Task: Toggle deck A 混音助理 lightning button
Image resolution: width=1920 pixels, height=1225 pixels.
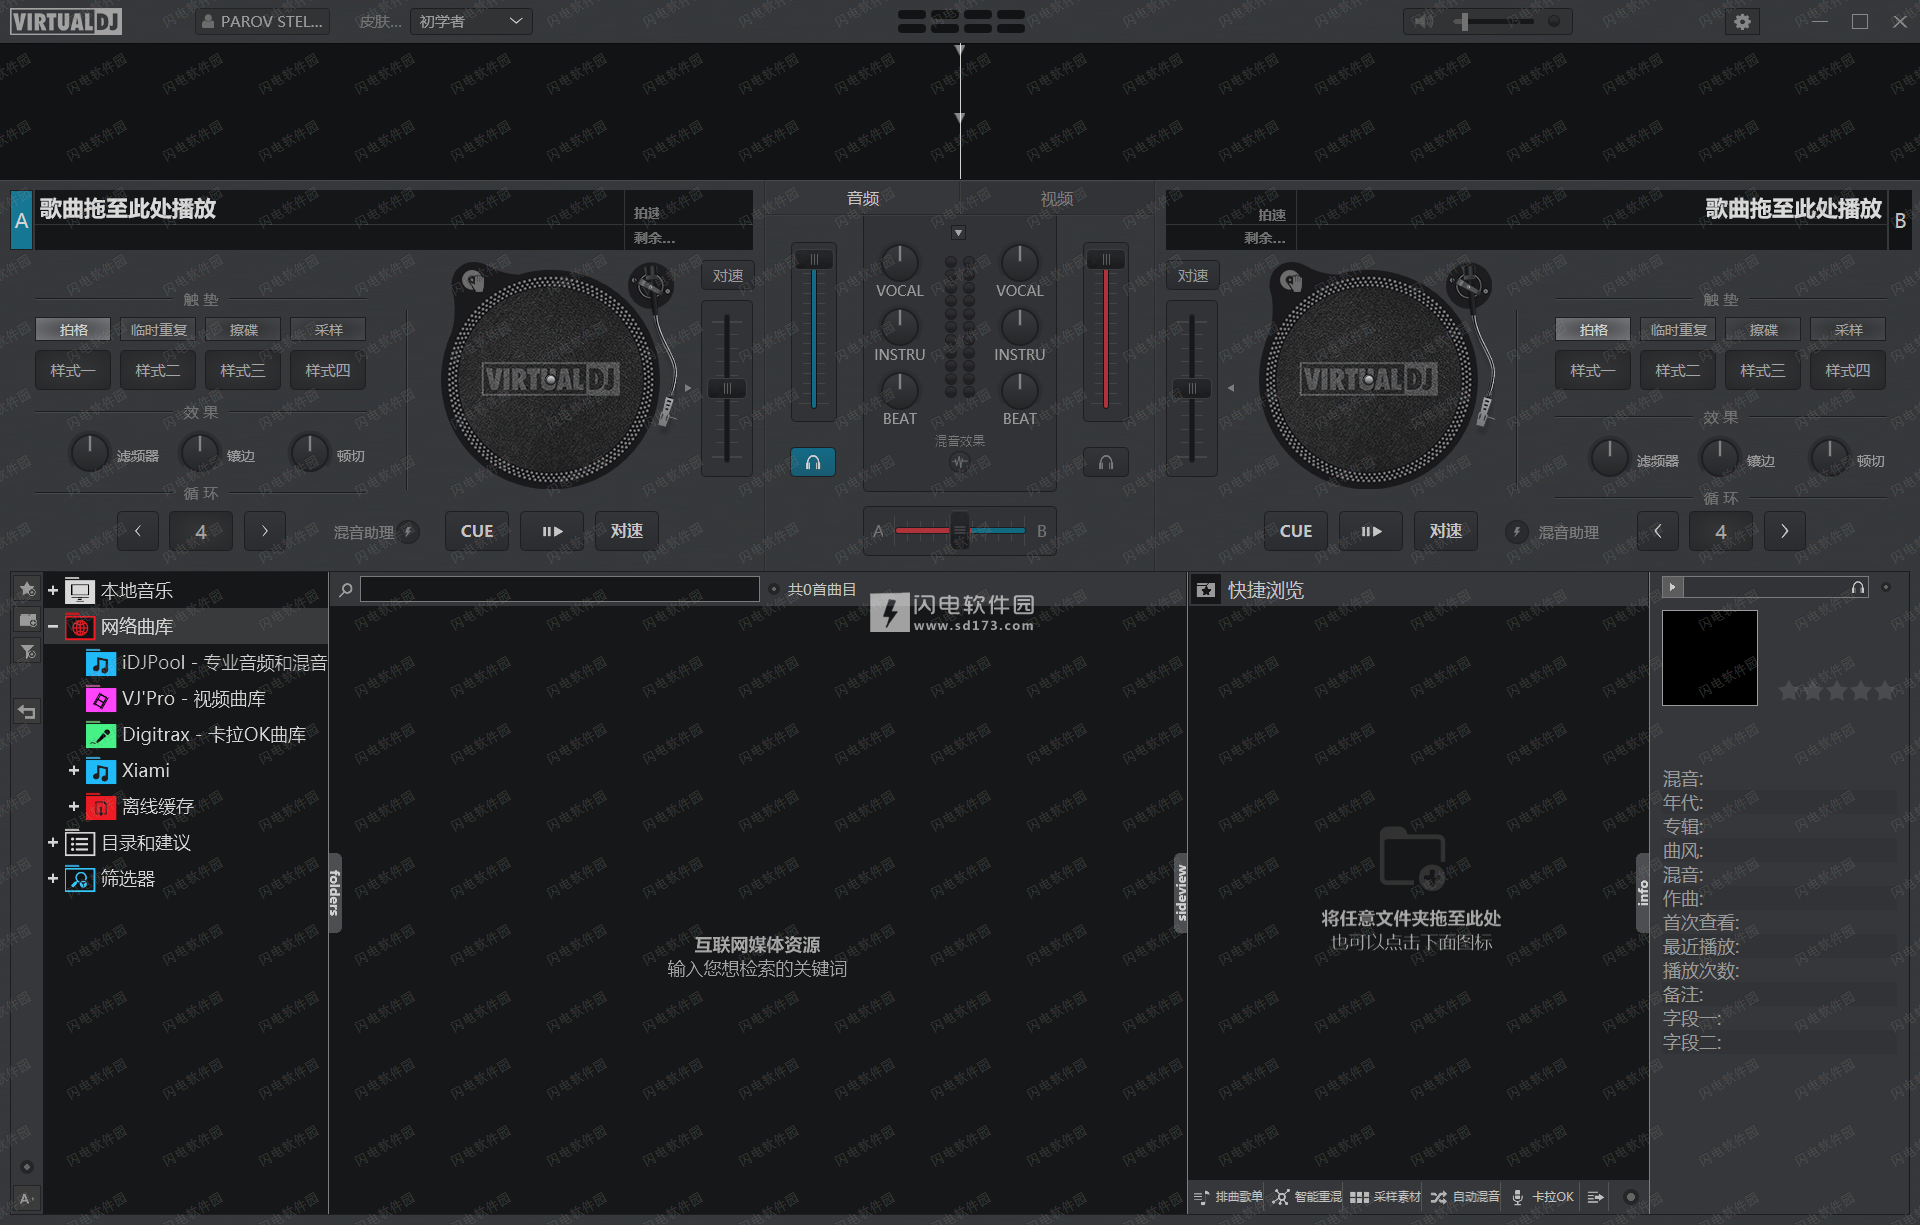Action: point(408,532)
